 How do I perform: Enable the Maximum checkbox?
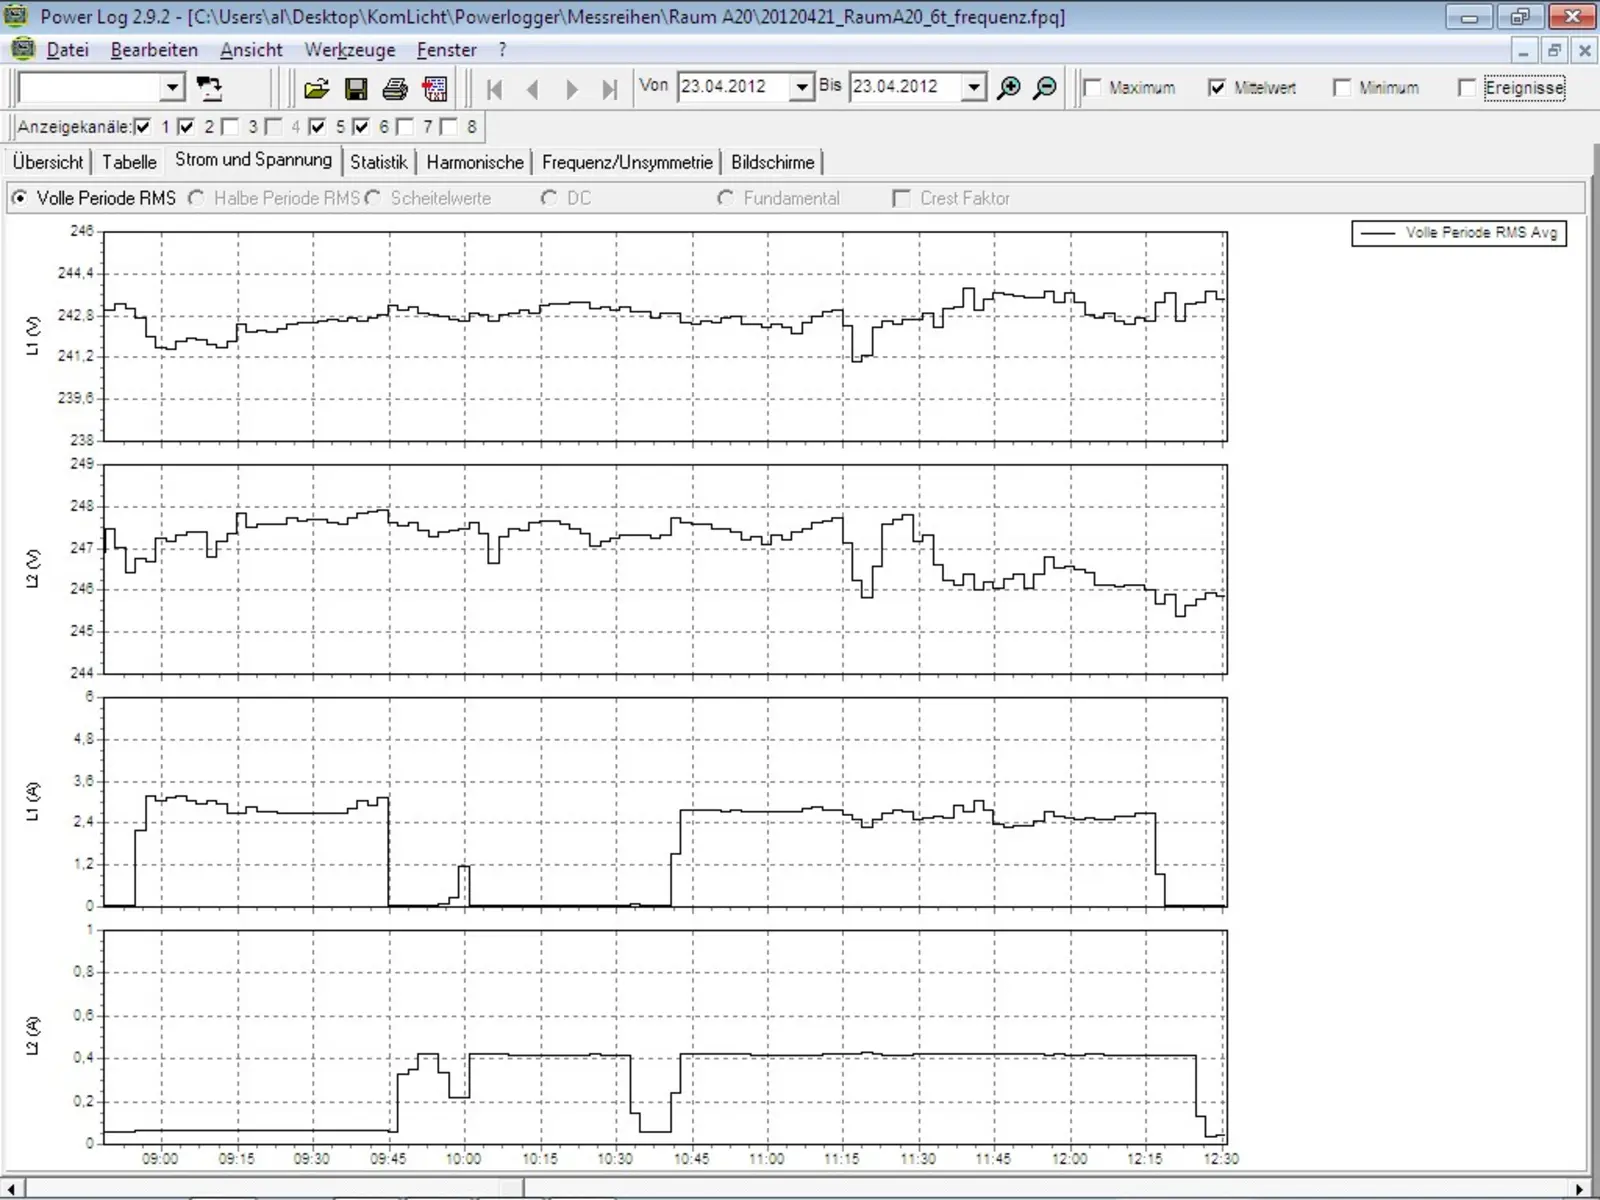1093,88
